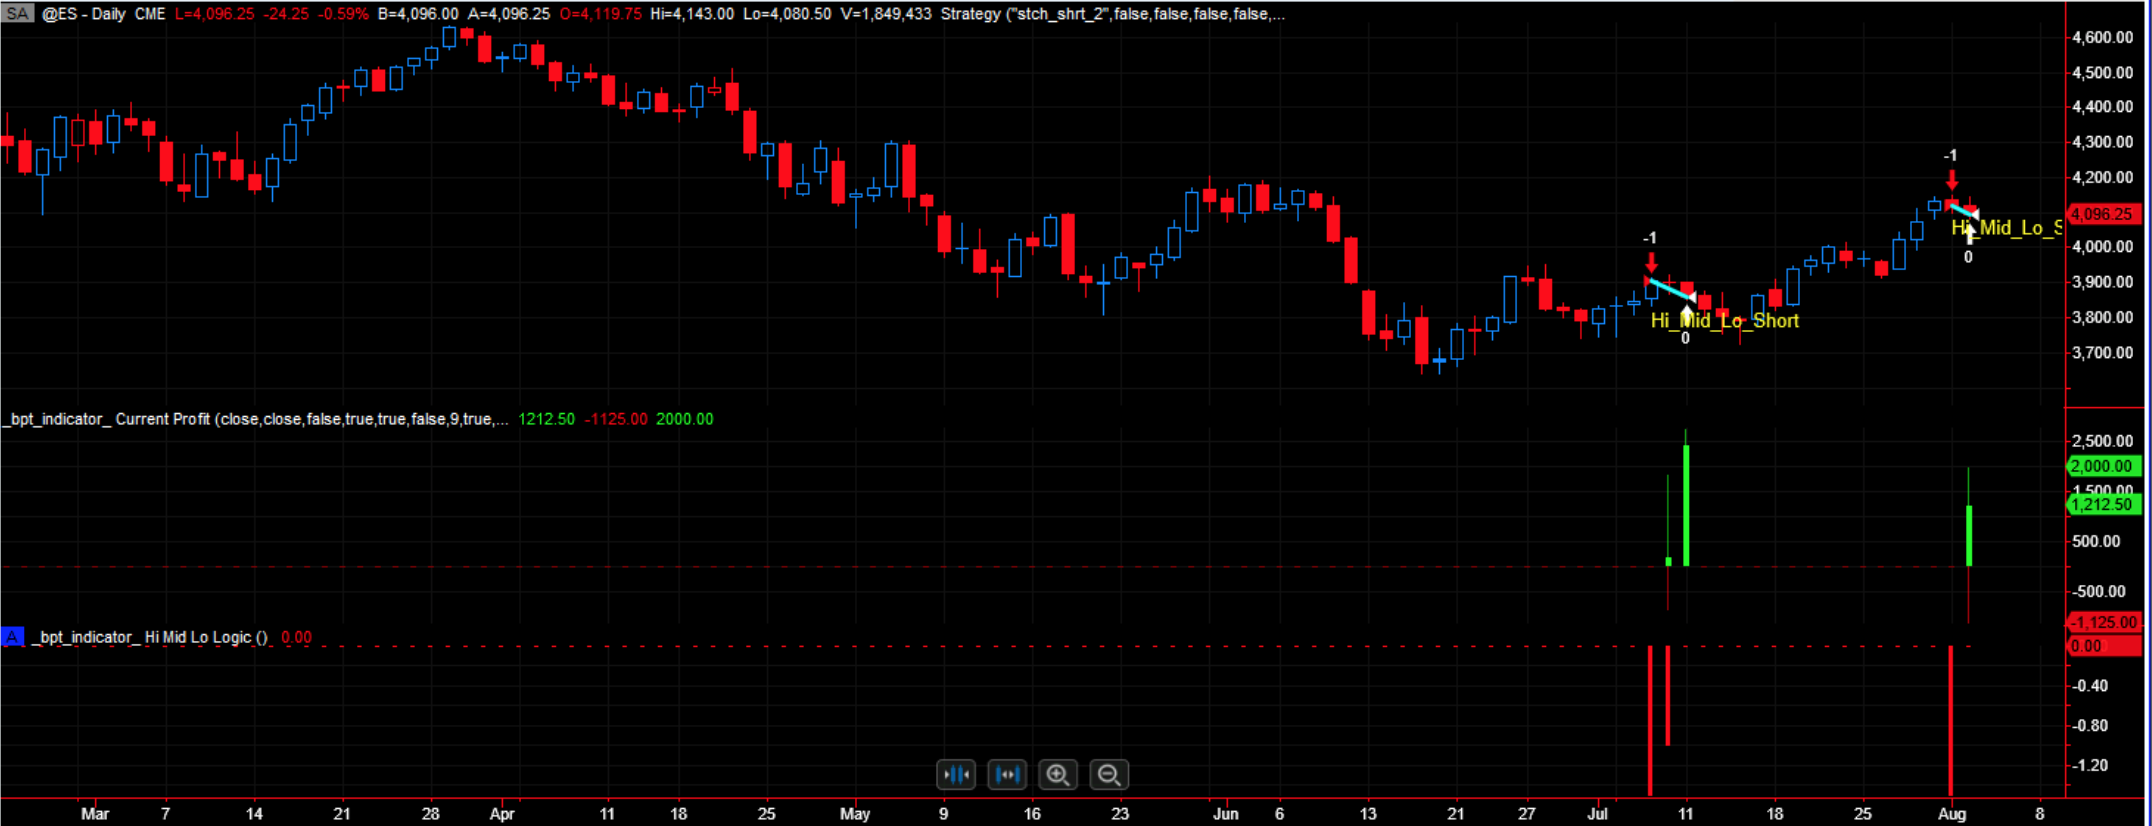Click the tallest green profit bar in July

click(x=1686, y=505)
